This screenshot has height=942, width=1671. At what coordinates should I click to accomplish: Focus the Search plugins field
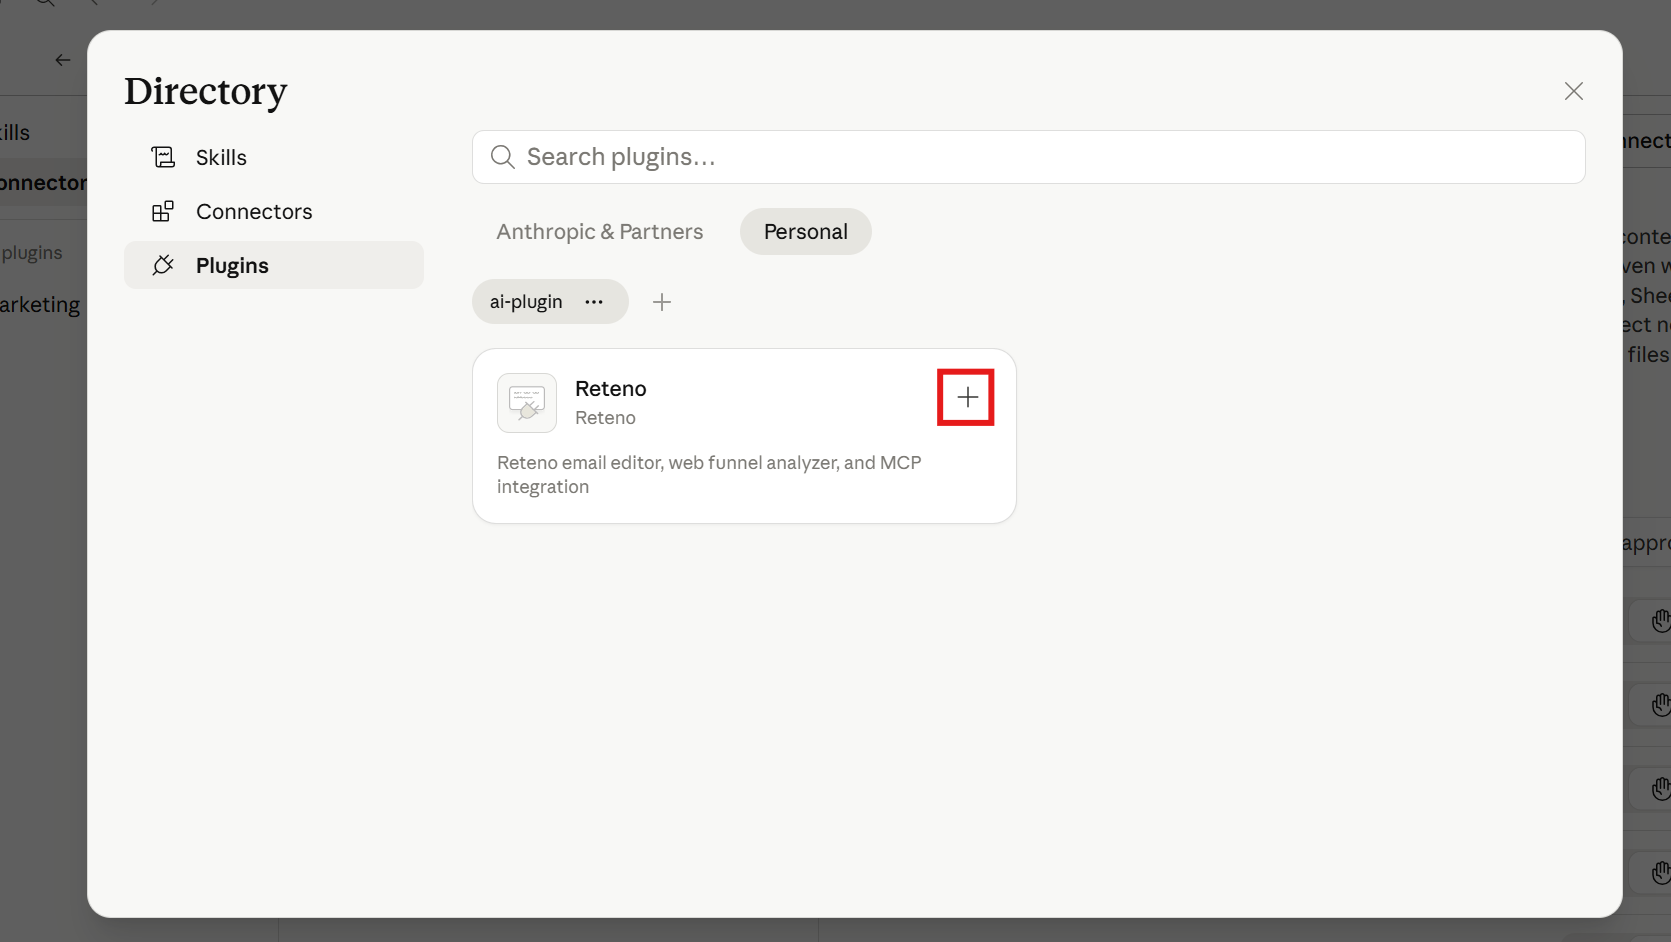[x=1028, y=157]
